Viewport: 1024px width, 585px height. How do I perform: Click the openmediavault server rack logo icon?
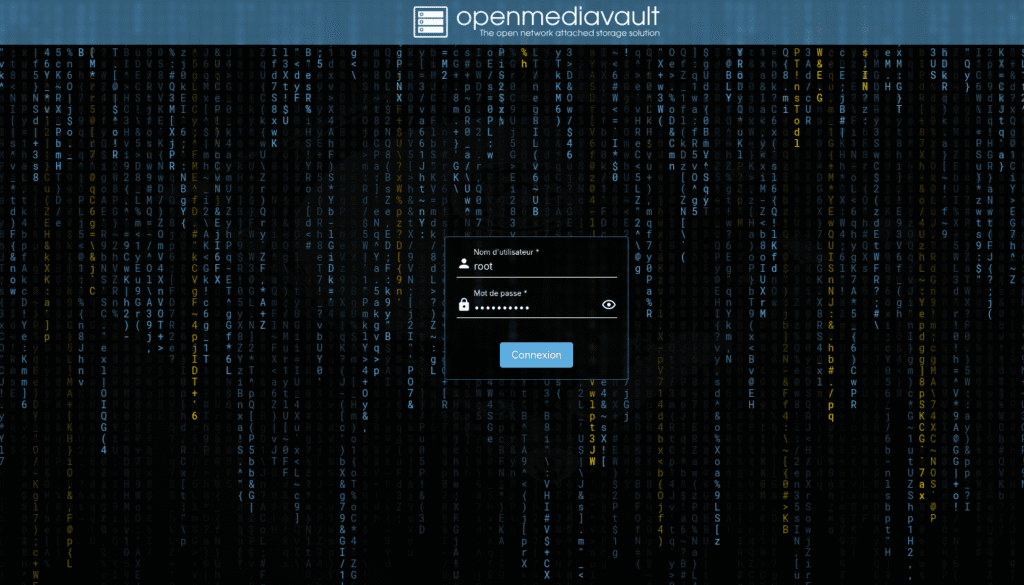[431, 22]
